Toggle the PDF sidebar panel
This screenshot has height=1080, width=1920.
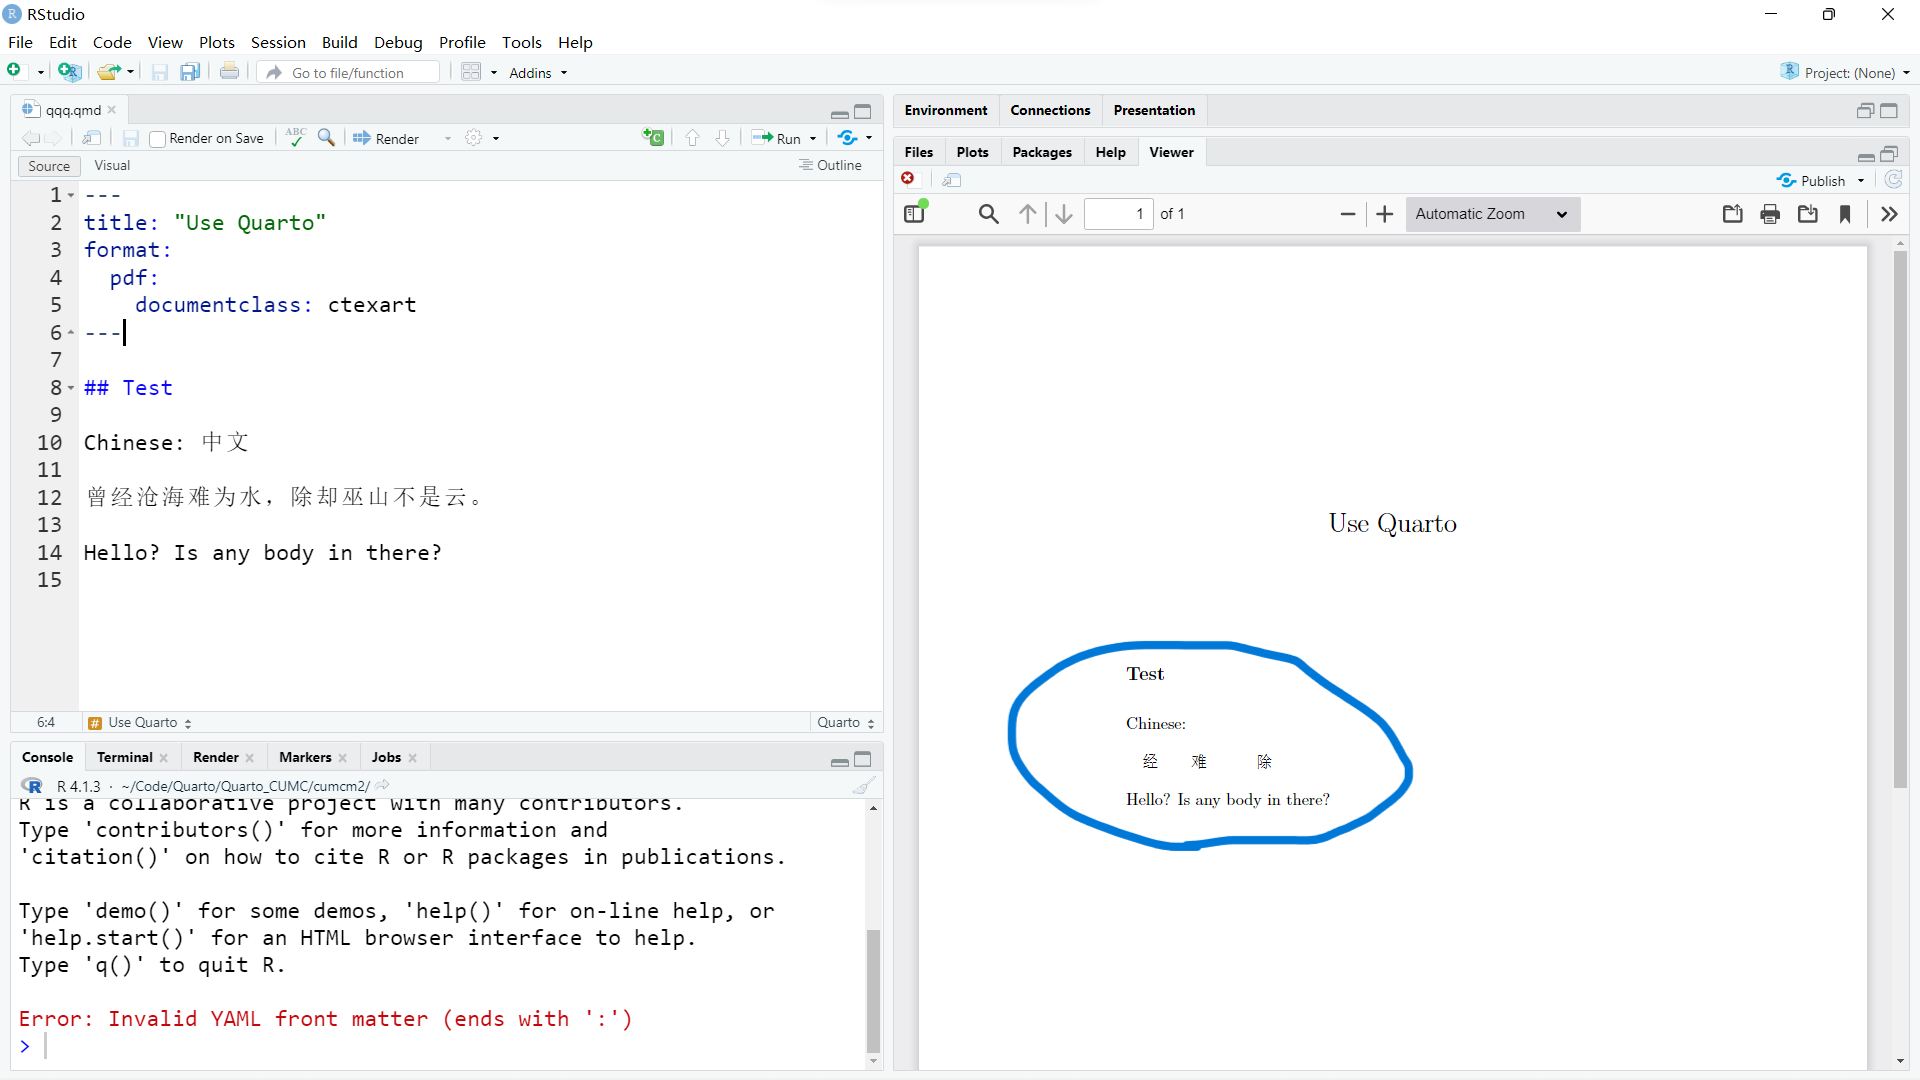click(915, 213)
